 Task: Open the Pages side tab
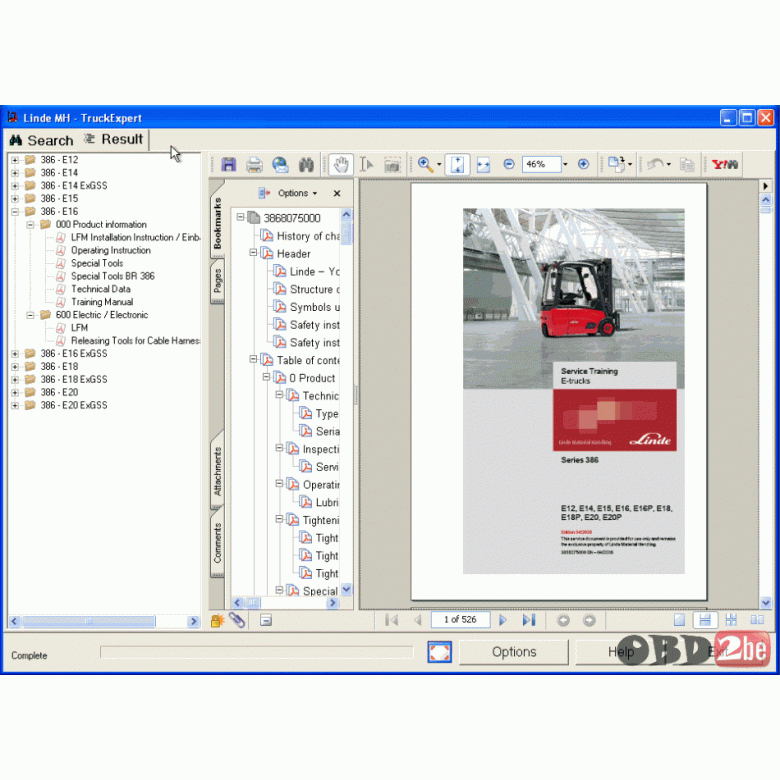pos(217,281)
